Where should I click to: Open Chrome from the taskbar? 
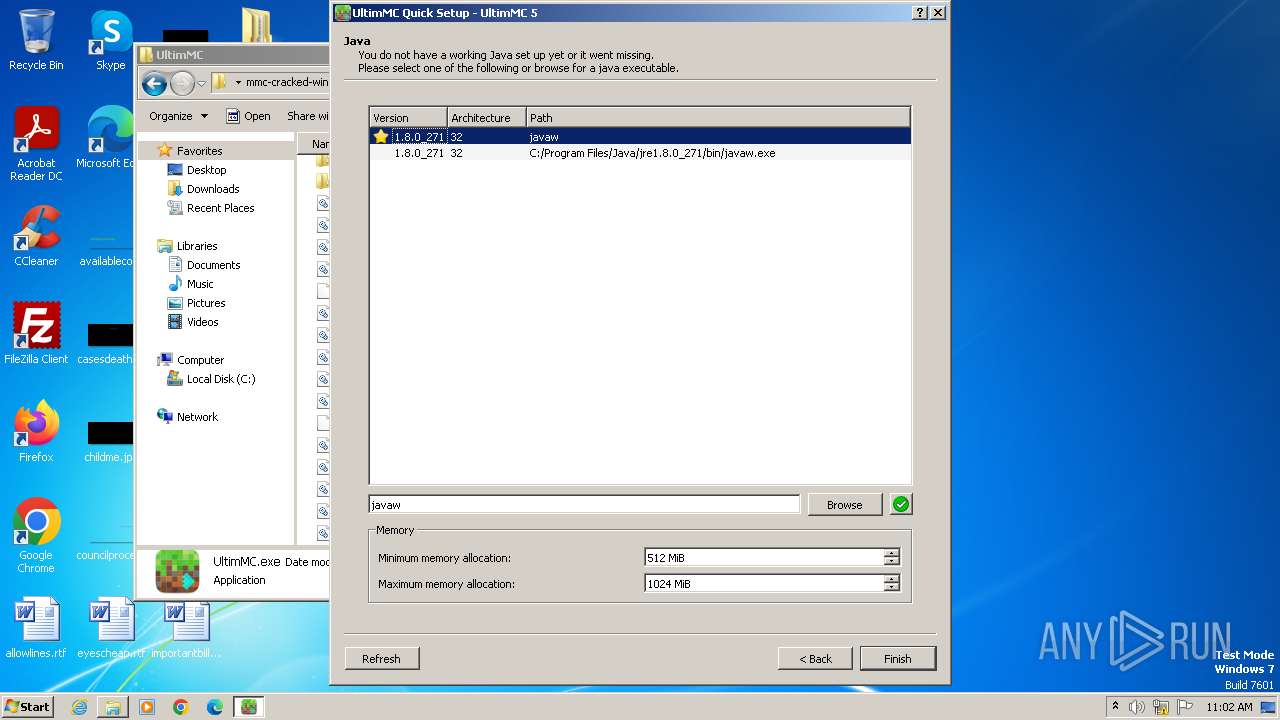[181, 707]
